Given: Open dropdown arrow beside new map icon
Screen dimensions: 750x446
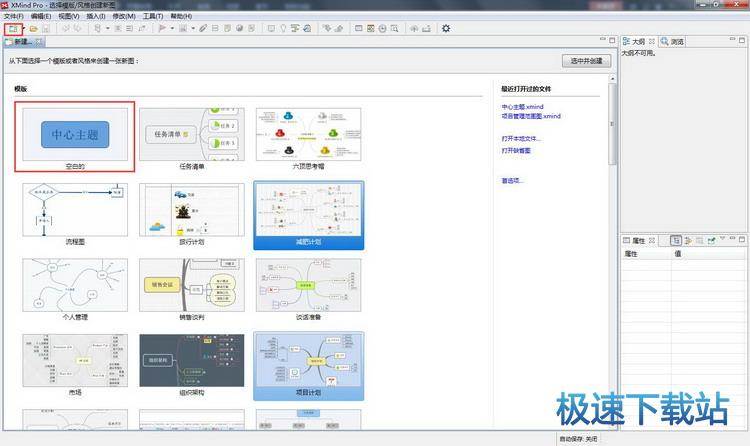Looking at the screenshot, I should pyautogui.click(x=22, y=28).
